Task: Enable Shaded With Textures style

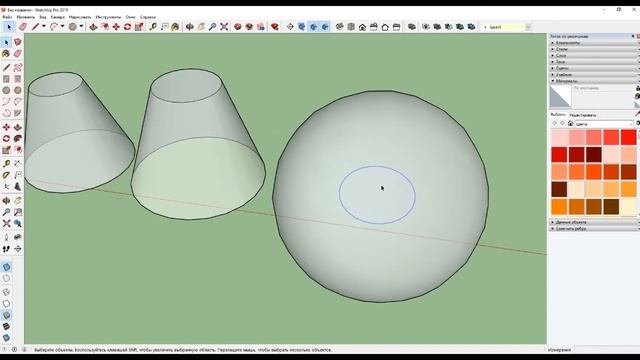Action: (x=6, y=327)
